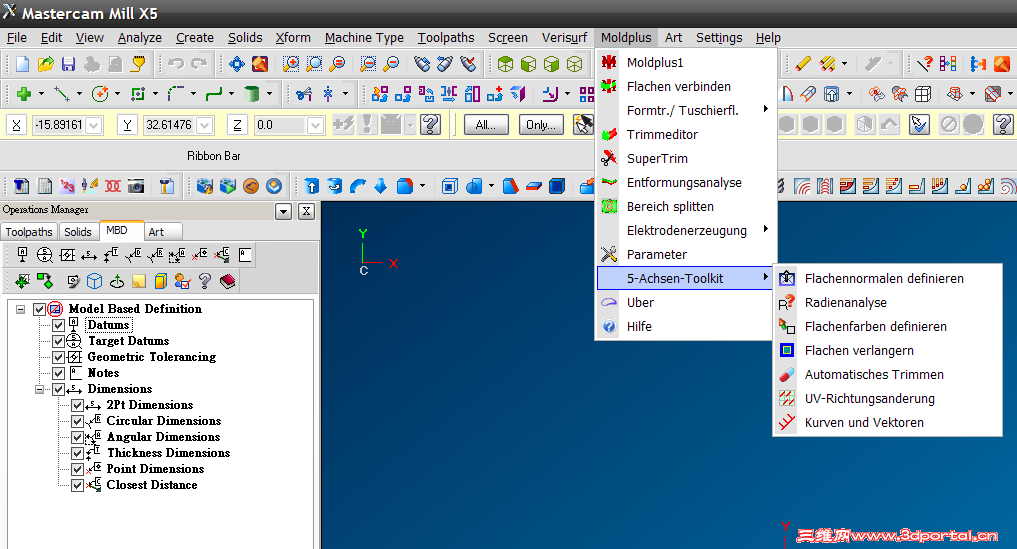
Task: Click the camera icon in lower toolbar
Action: [x=136, y=187]
